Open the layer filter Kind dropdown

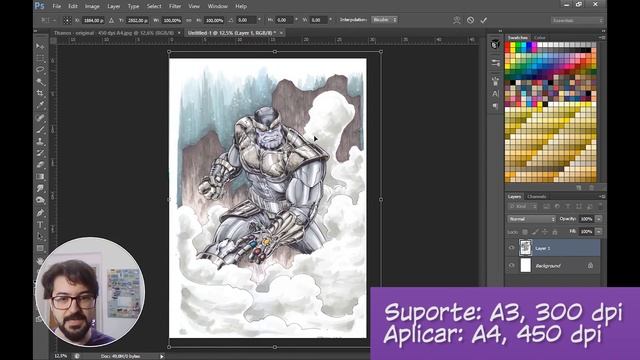click(523, 207)
